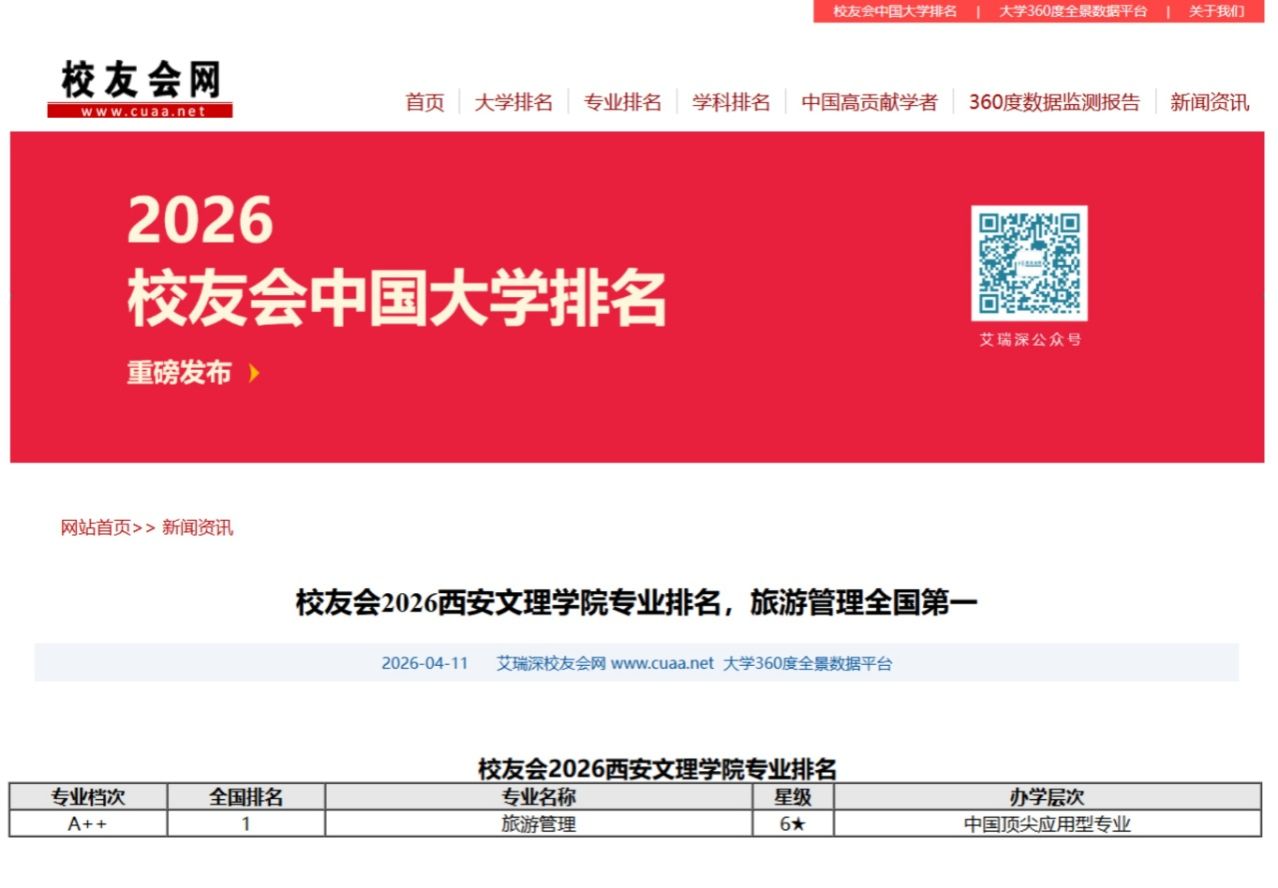This screenshot has height=888, width=1278.
Task: Click the 6★ star rating cell
Action: pos(792,825)
